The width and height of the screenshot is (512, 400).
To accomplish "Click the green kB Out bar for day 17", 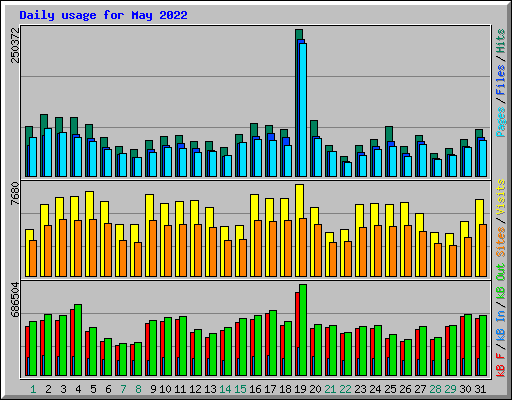I will pos(273,343).
